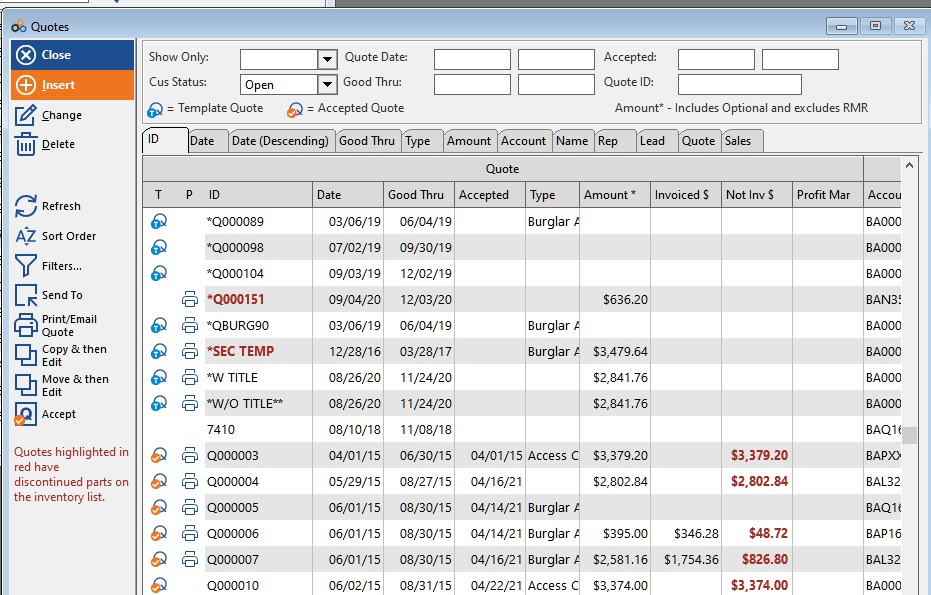Click the Delete trash icon
Image resolution: width=931 pixels, height=595 pixels.
(x=26, y=144)
